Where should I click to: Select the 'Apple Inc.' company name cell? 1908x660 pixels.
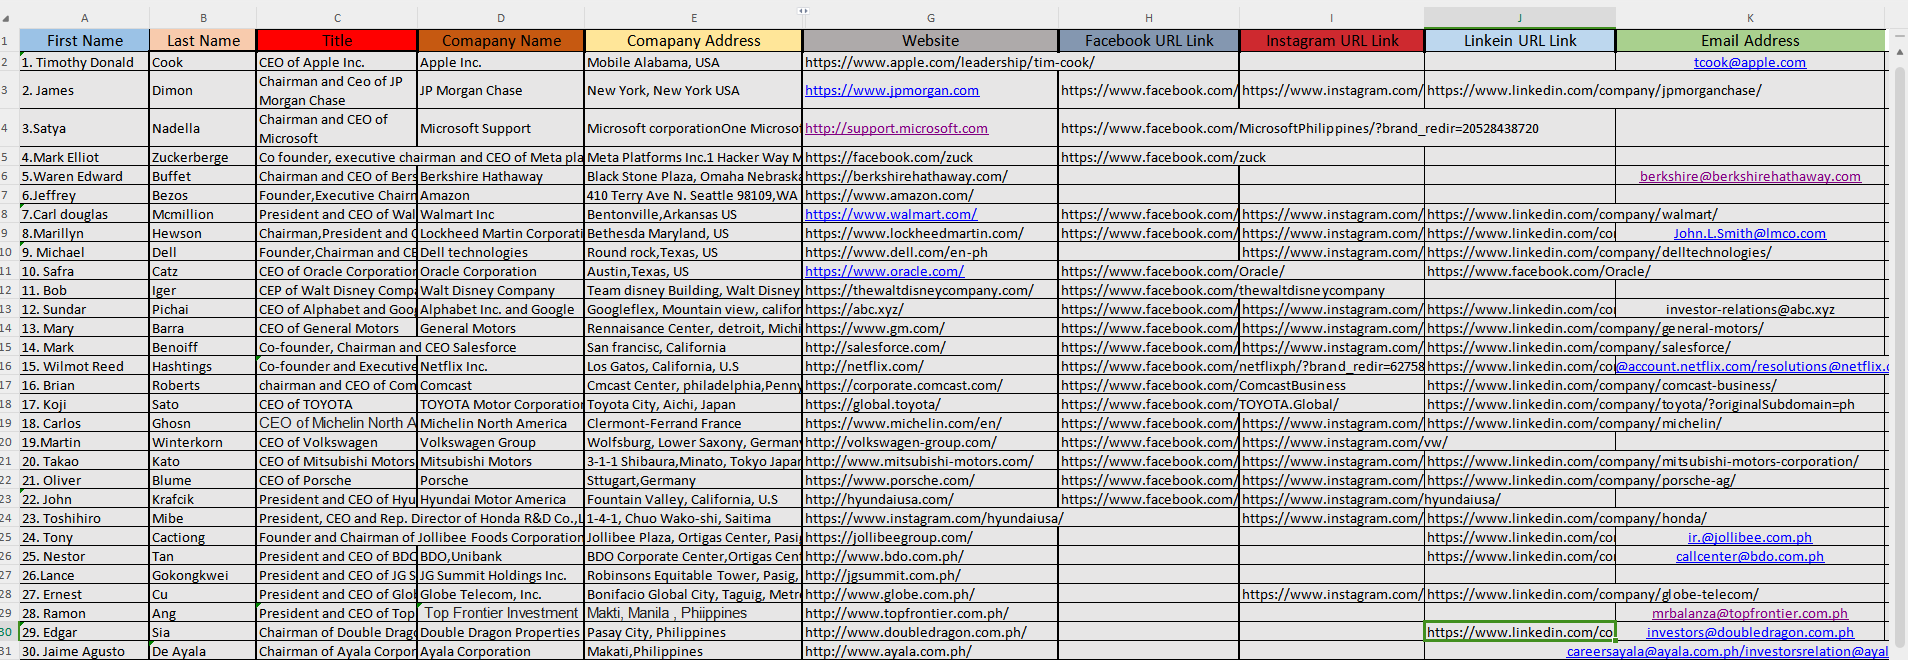click(501, 62)
